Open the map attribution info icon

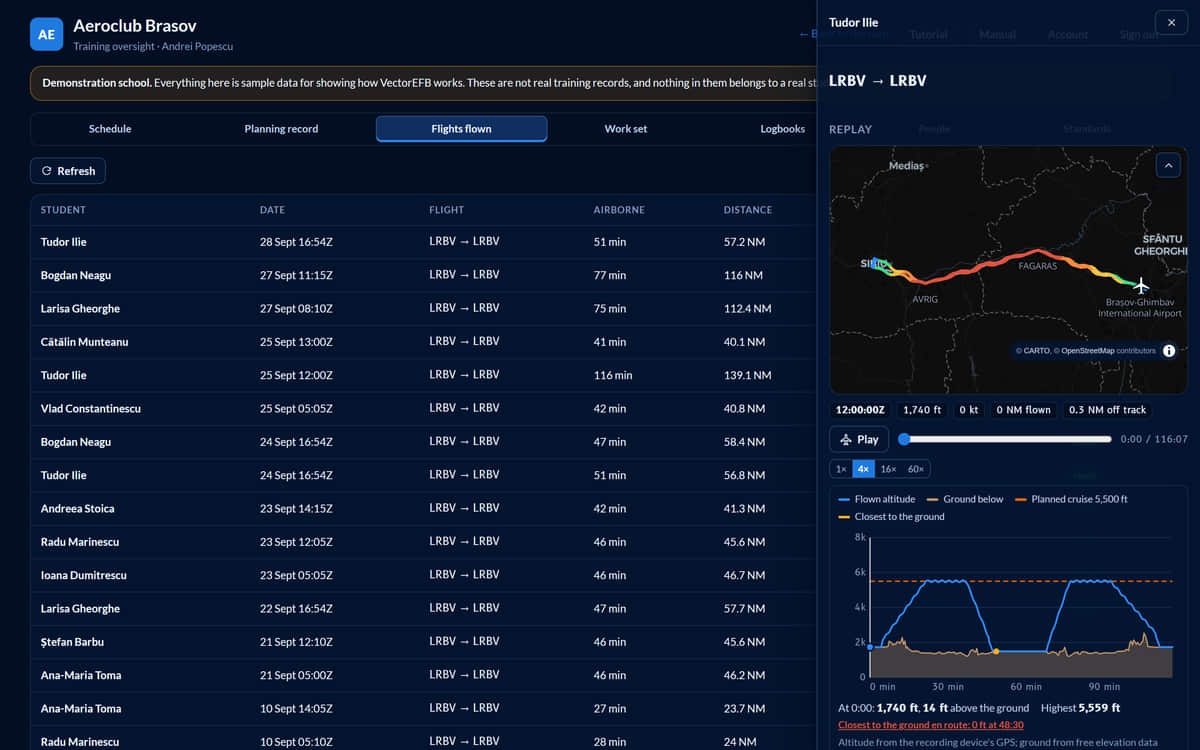coord(1169,350)
